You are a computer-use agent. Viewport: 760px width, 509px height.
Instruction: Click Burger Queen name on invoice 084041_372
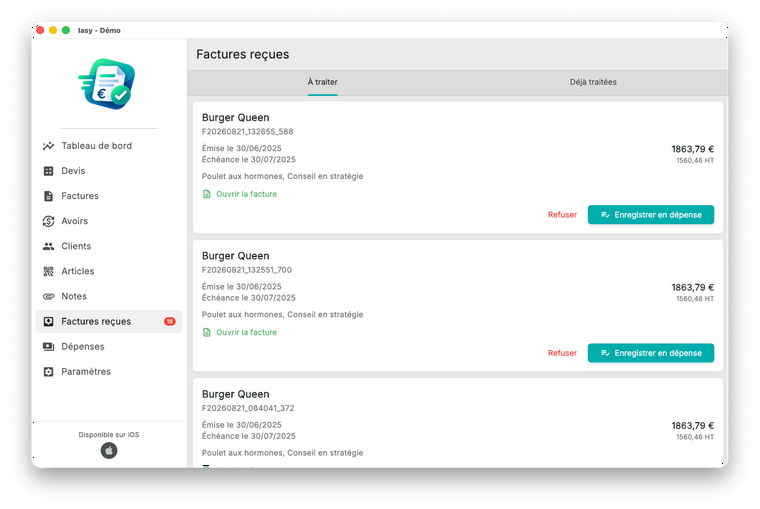(x=236, y=394)
